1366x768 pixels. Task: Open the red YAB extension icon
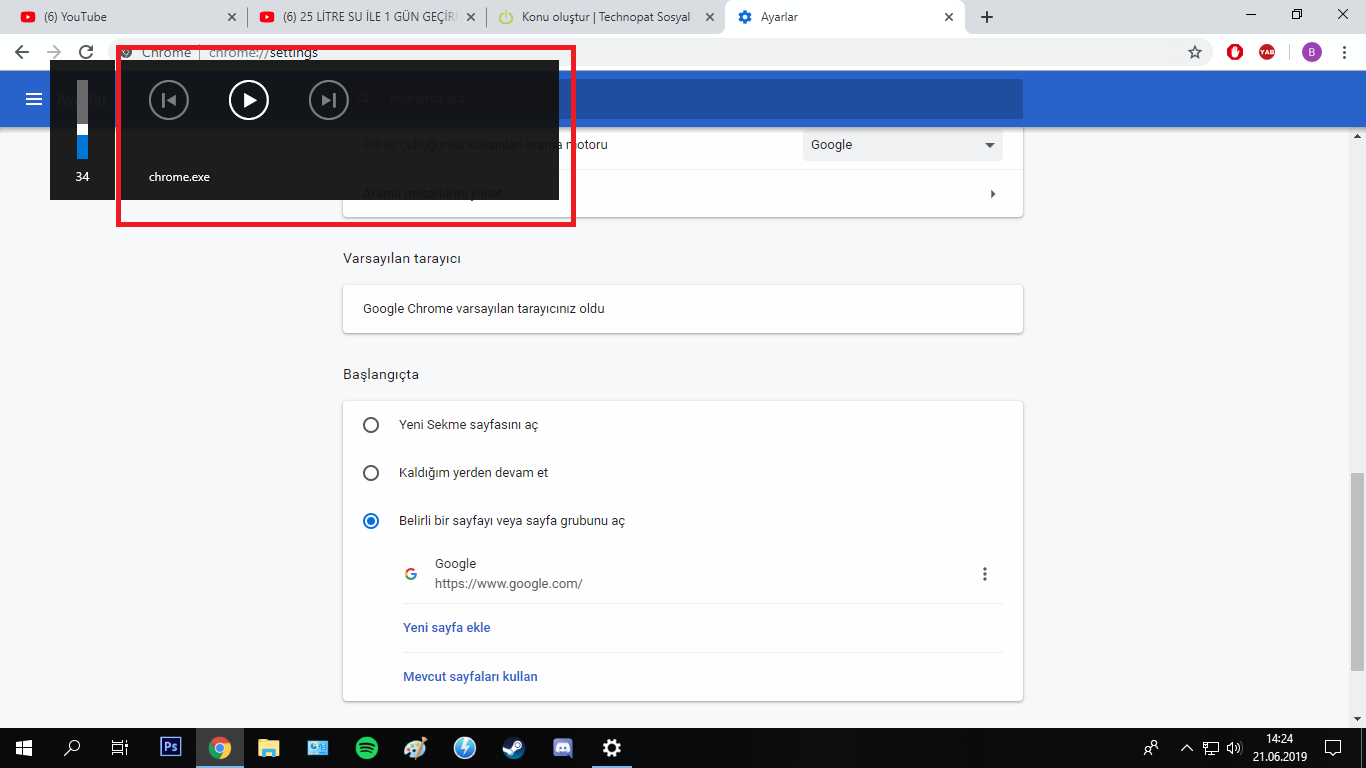click(1267, 52)
